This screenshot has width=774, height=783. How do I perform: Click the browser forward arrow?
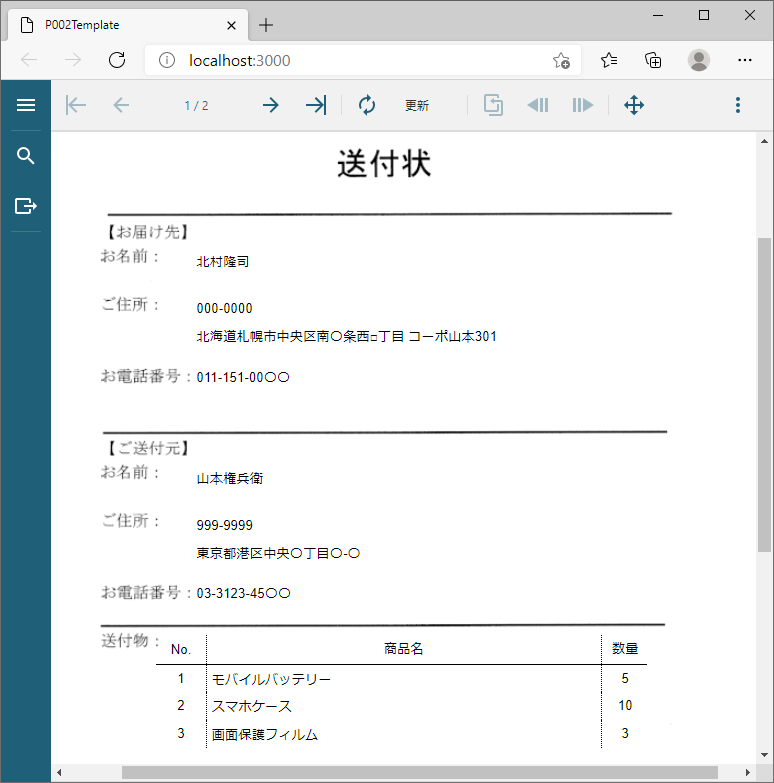73,60
